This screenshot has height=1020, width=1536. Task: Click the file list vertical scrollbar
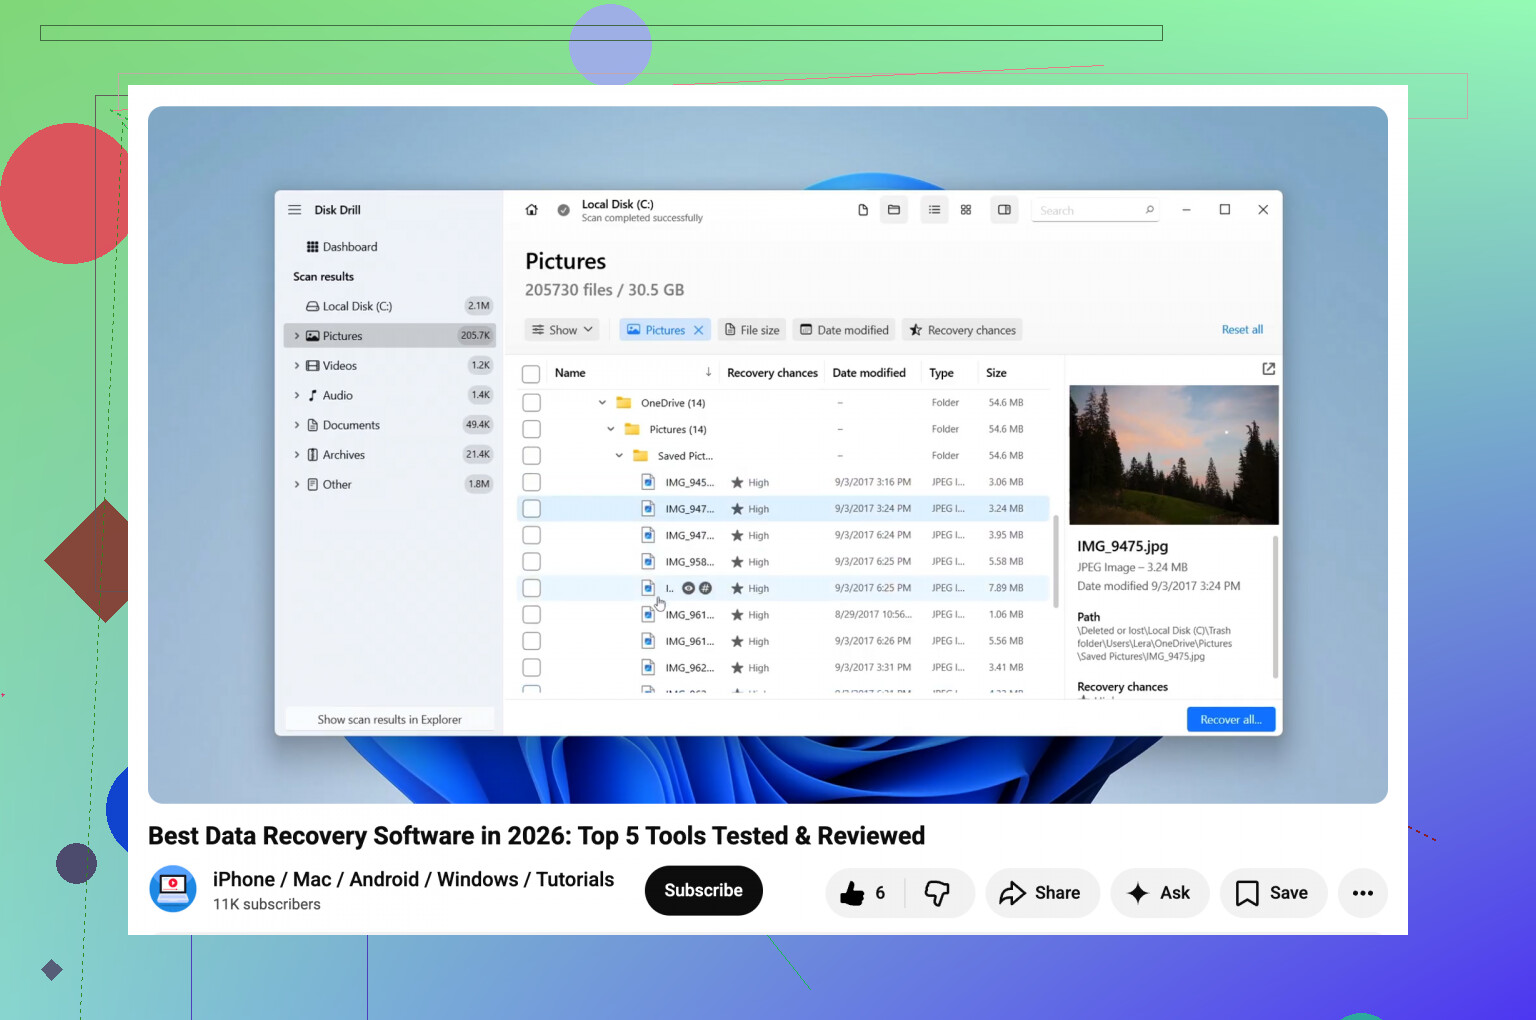click(1056, 560)
